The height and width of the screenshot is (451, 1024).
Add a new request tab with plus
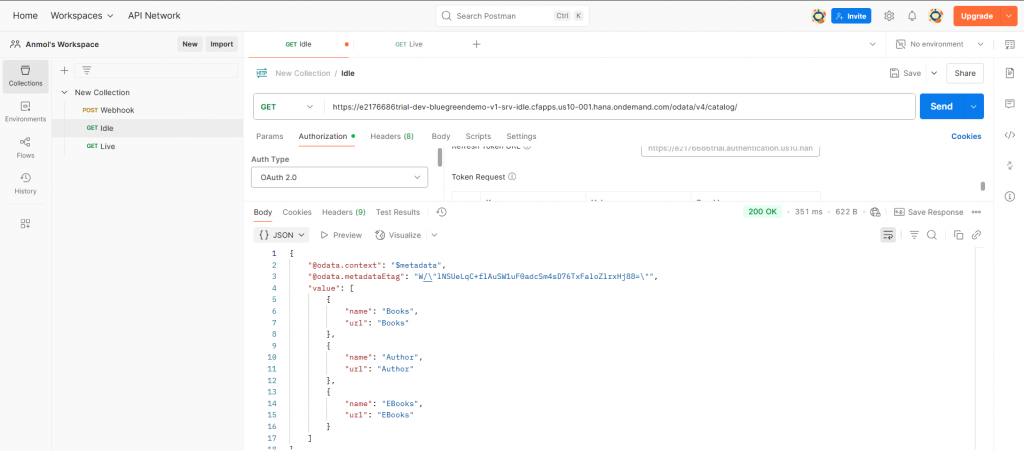coord(477,44)
